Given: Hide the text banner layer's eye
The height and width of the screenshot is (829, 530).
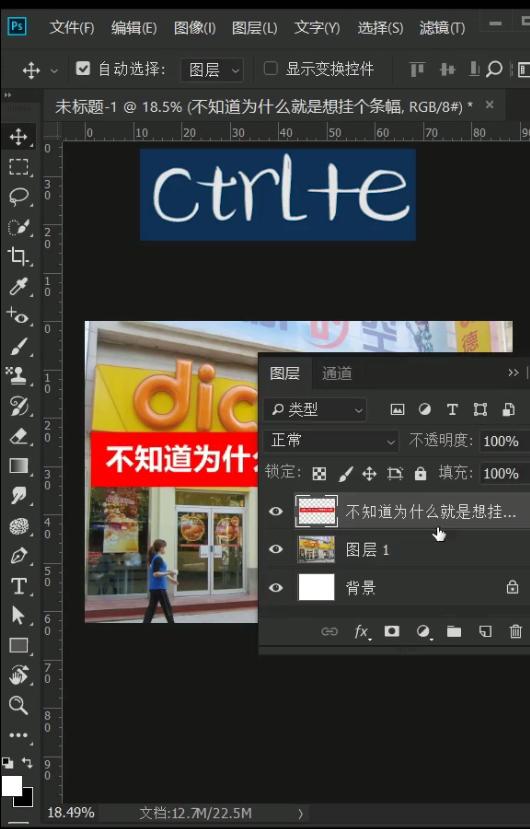Looking at the screenshot, I should (x=276, y=511).
